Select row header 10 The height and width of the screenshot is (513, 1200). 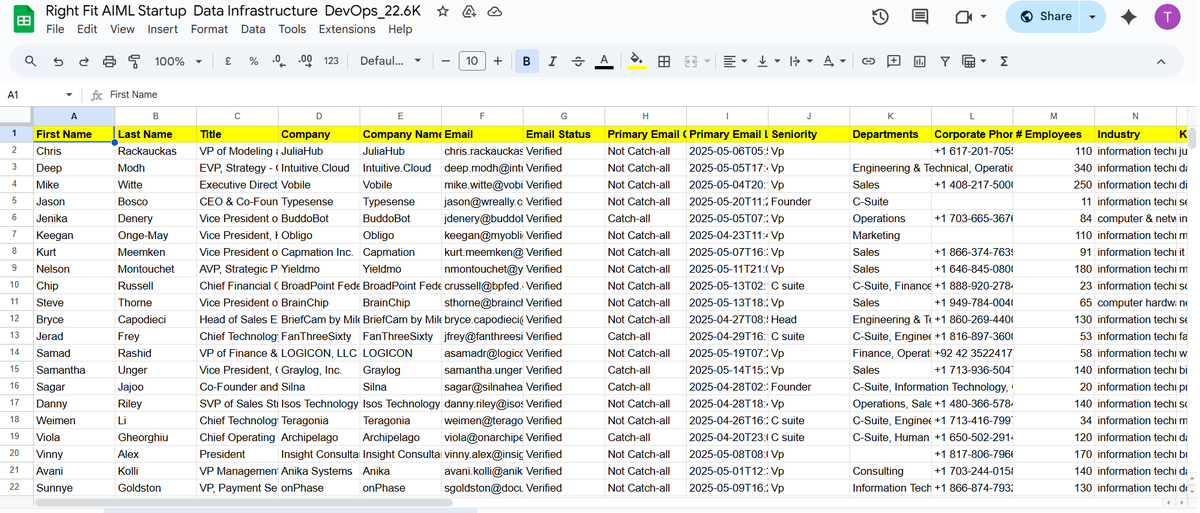pos(14,285)
